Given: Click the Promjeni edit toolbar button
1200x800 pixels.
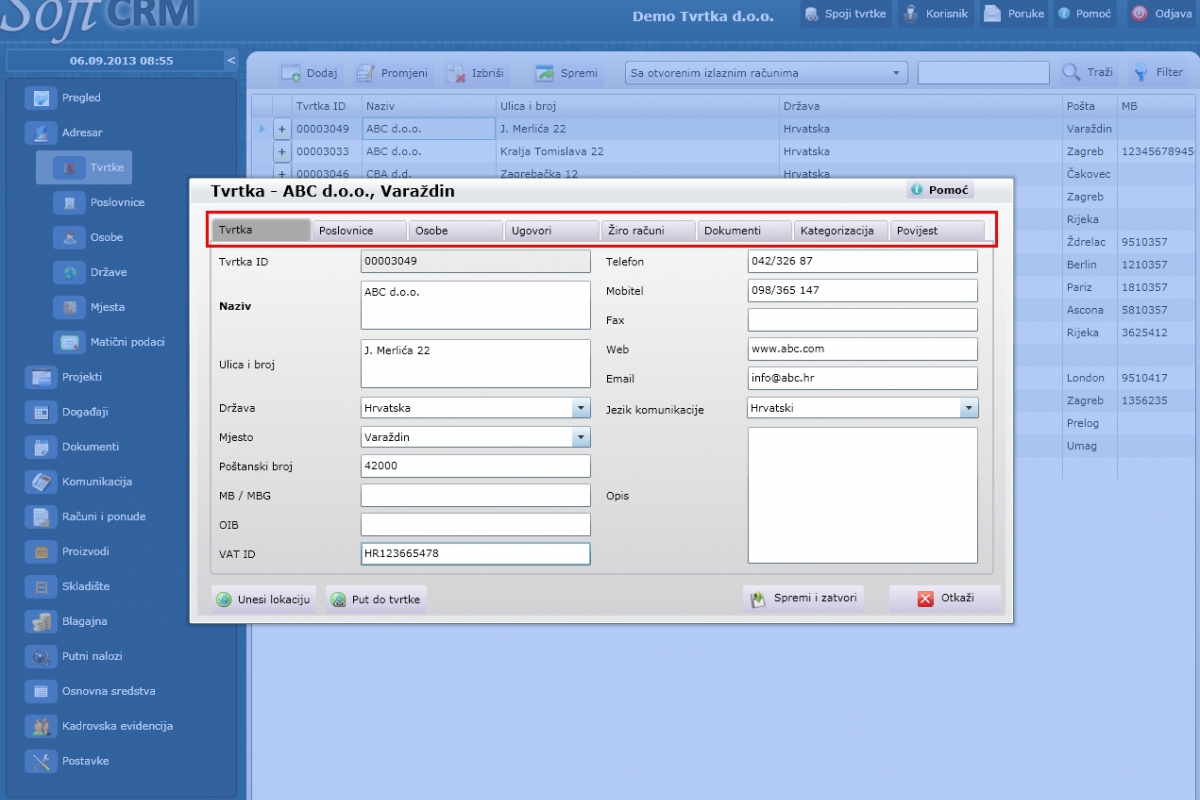Looking at the screenshot, I should tap(392, 73).
